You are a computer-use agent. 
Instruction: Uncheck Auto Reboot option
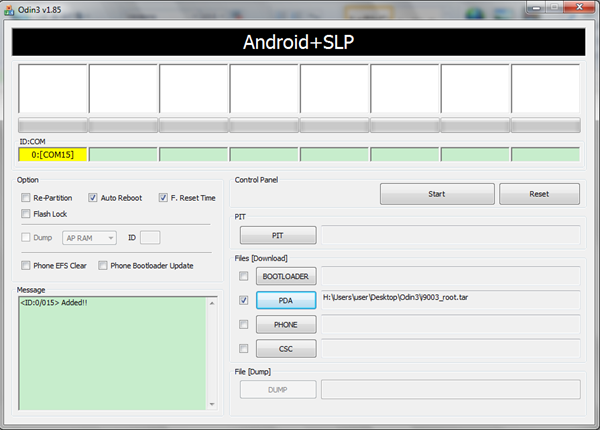click(93, 197)
